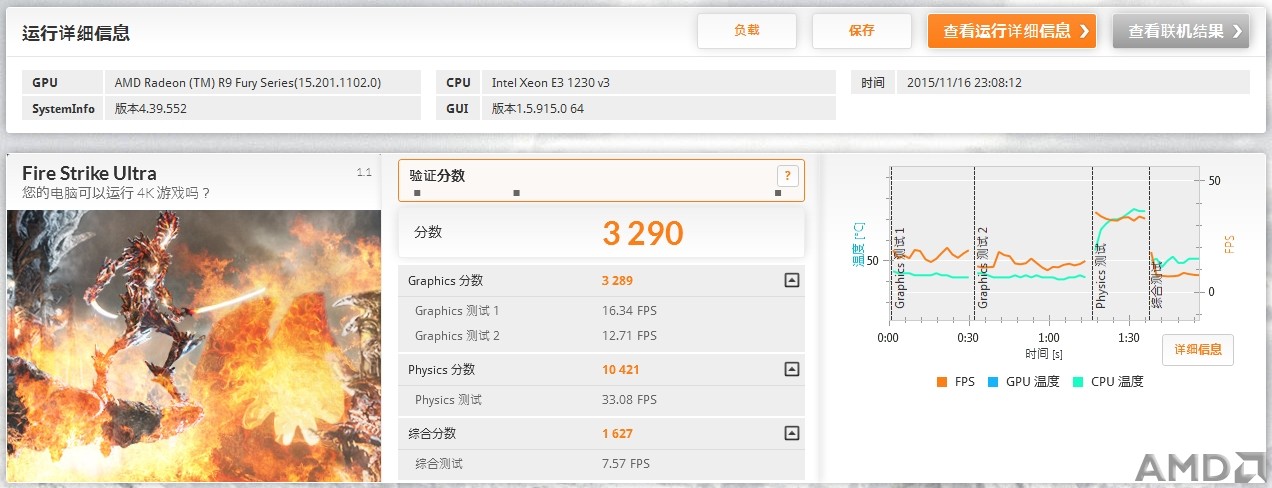Click the blue GPU 温度 legend swatch

(x=993, y=382)
